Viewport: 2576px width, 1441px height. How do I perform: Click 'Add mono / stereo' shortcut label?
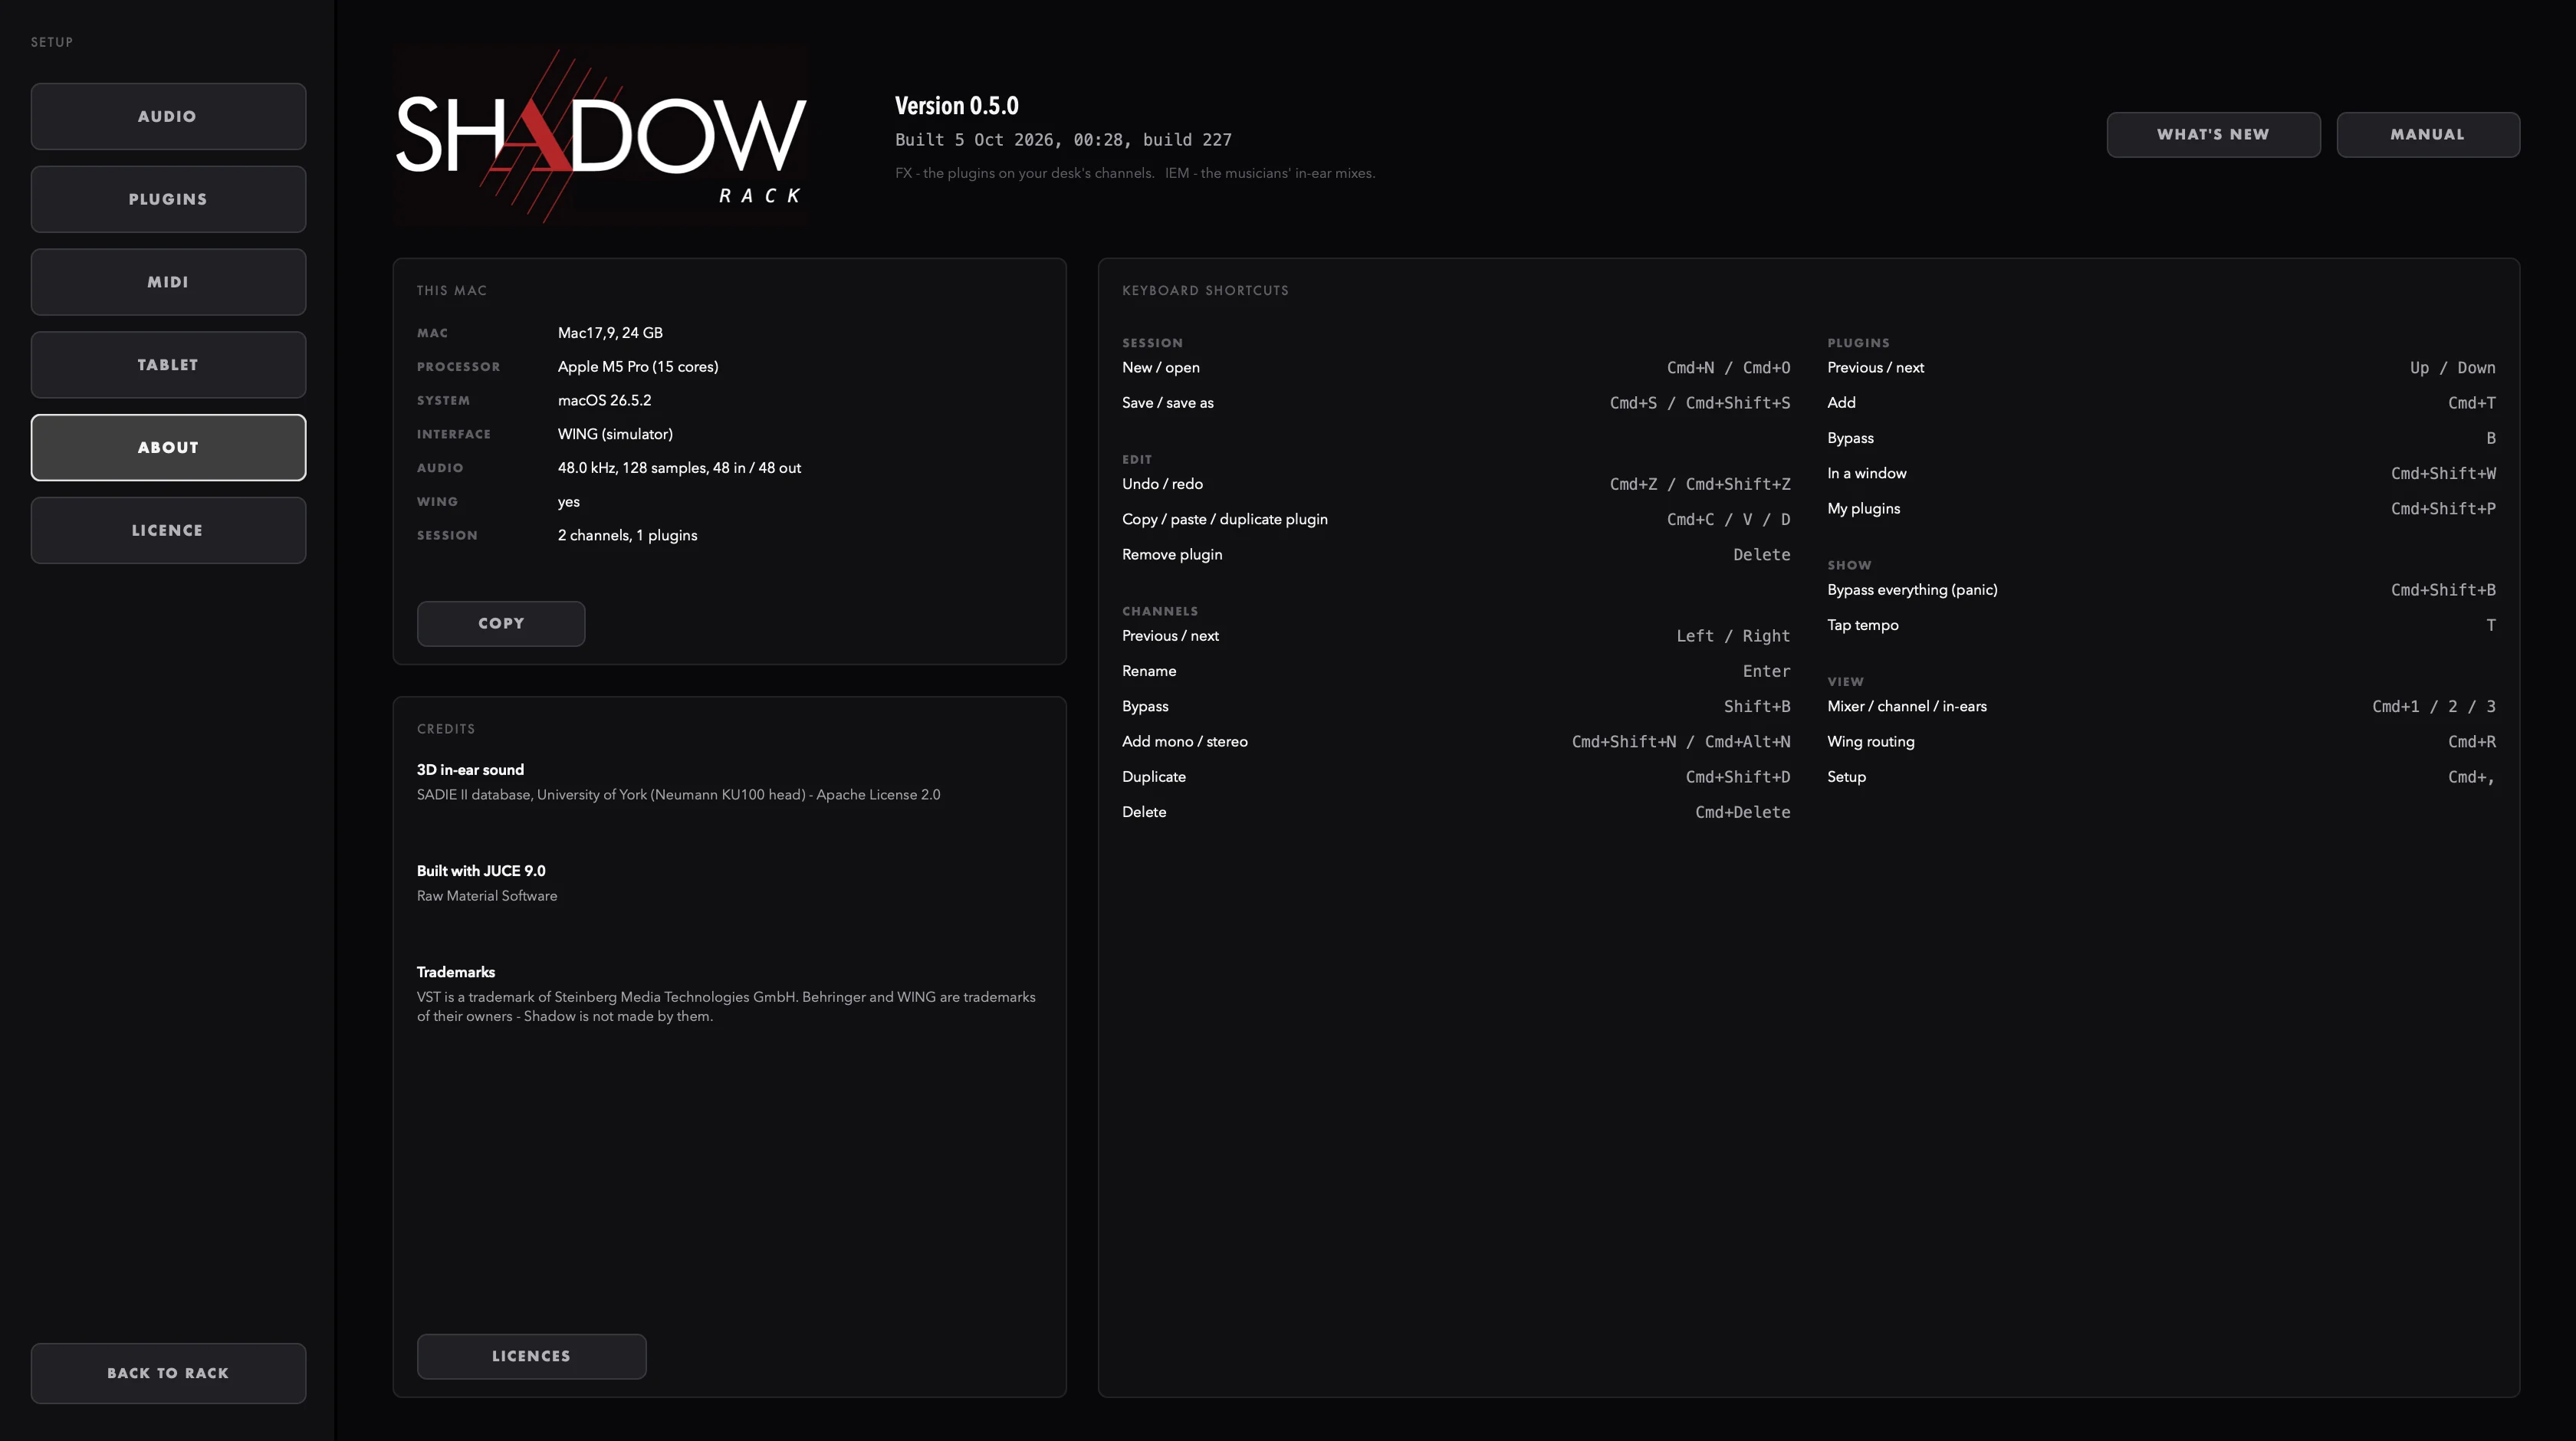[1184, 742]
